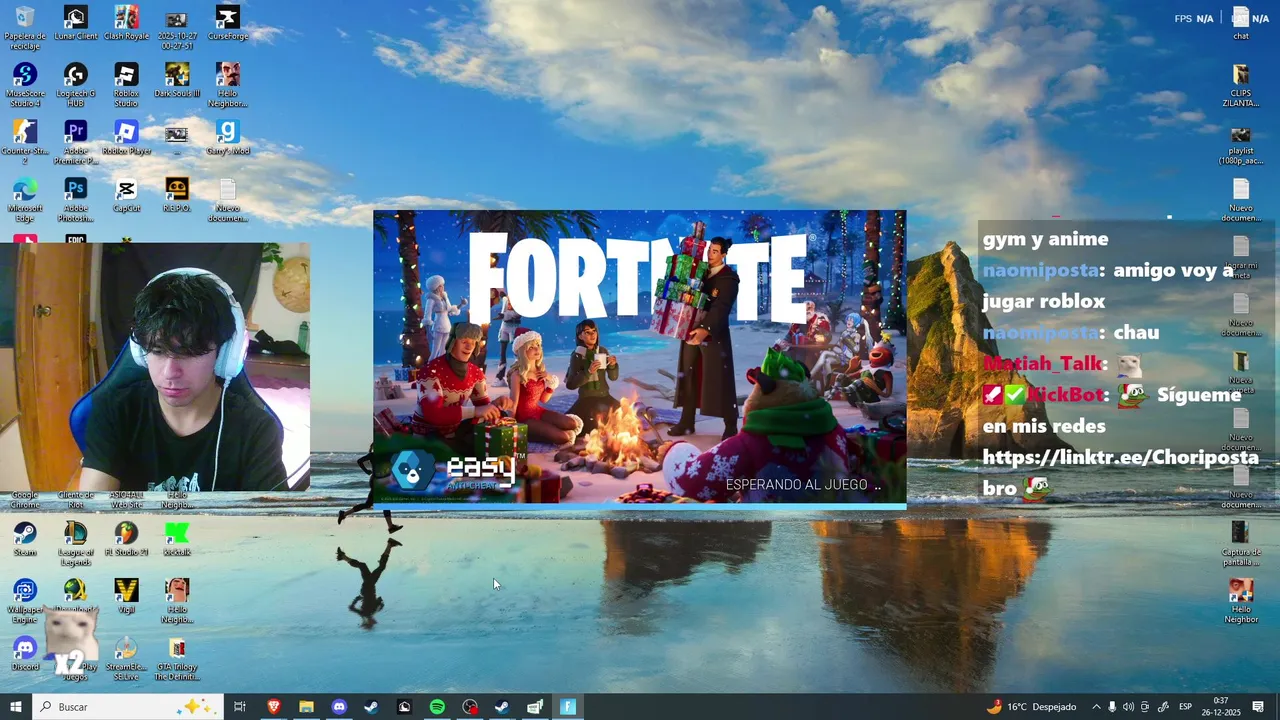Launch the R.E.P.O. game shortcut
Screen dimensions: 1280x720
[x=177, y=195]
